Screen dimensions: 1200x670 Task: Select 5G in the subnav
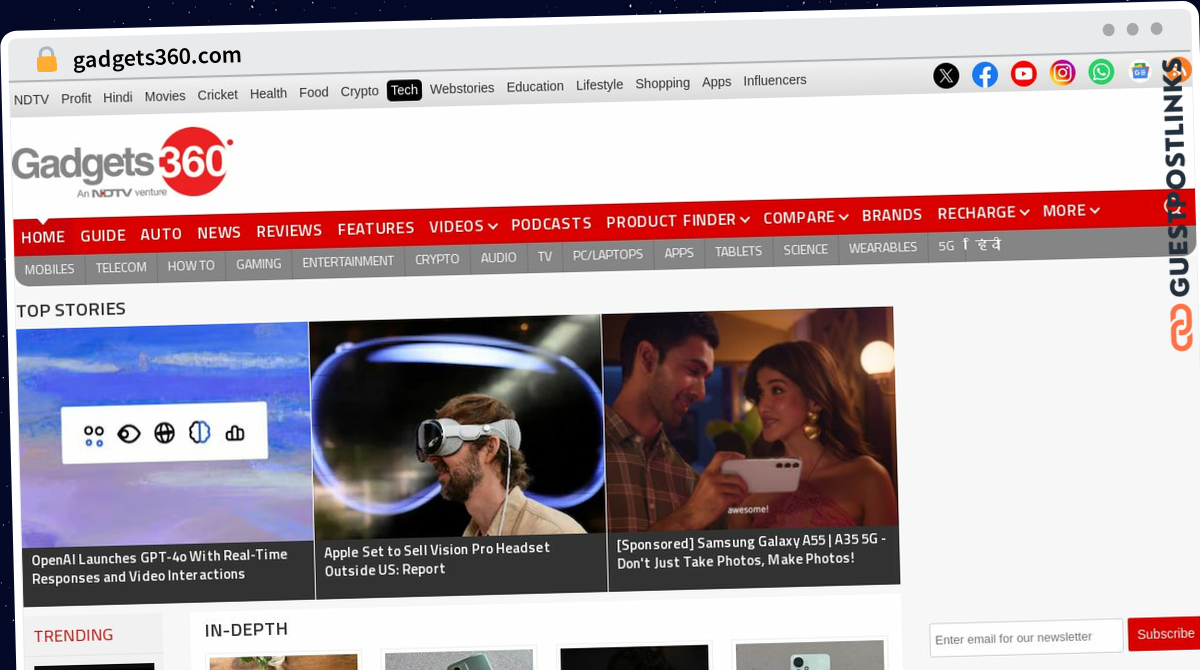pyautogui.click(x=946, y=246)
